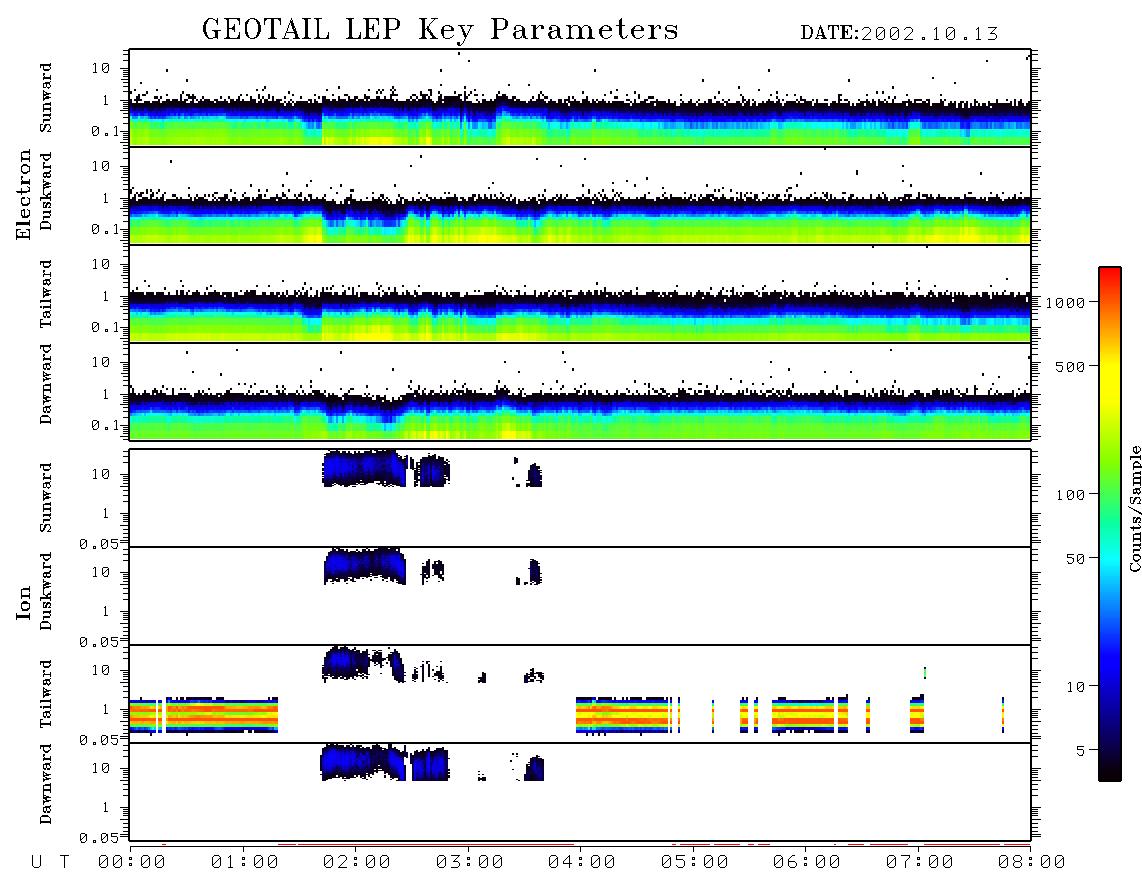Click the 50 tick on the colorbar
Screen dimensions: 1142x880
(x=1075, y=559)
